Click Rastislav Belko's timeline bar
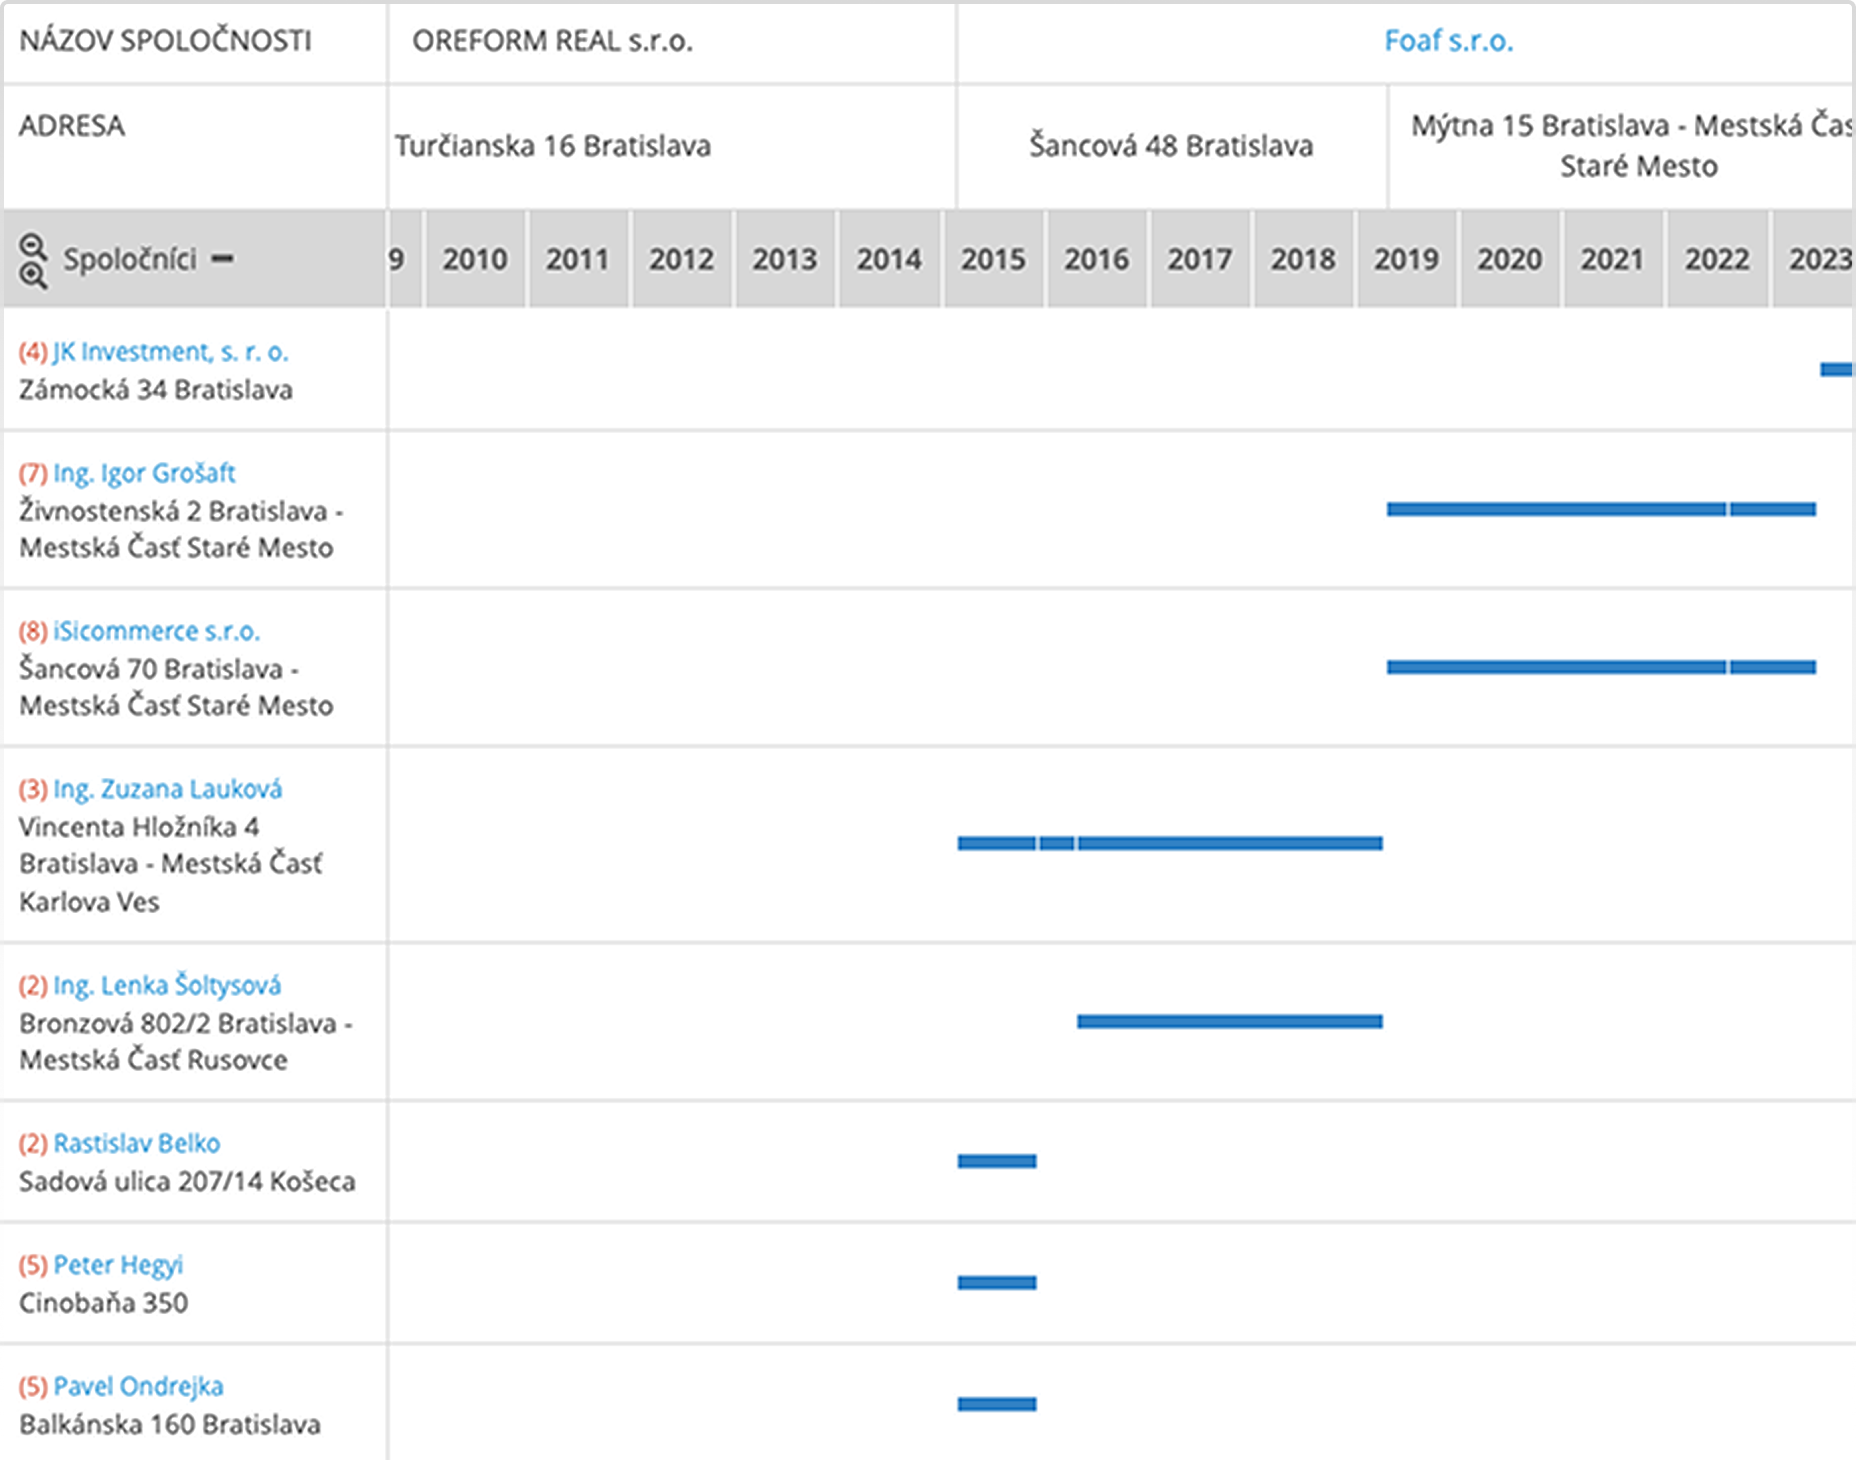Screen dimensions: 1856x1460 pyautogui.click(x=996, y=1161)
